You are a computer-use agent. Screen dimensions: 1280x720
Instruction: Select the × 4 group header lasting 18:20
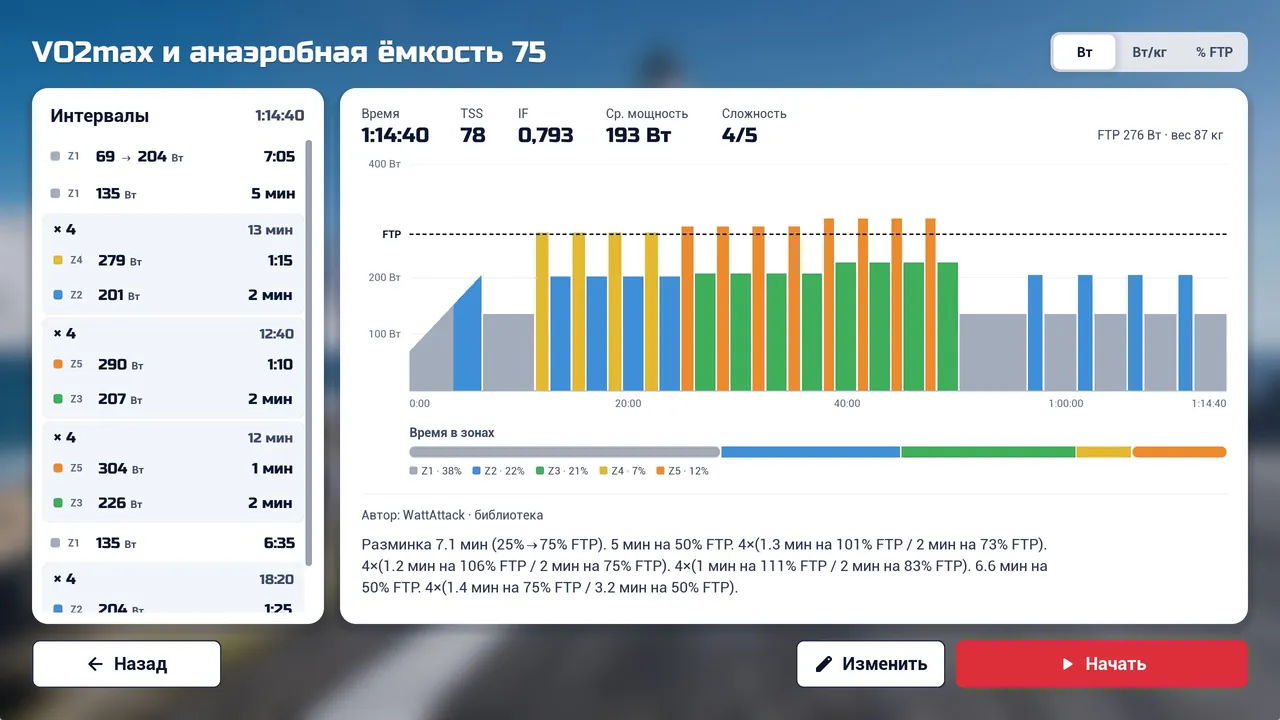pyautogui.click(x=173, y=579)
